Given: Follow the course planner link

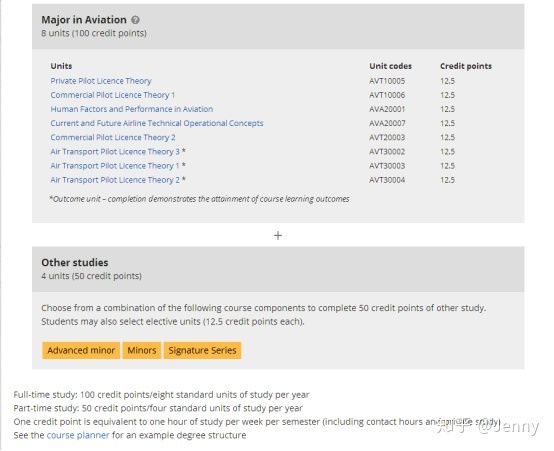Looking at the screenshot, I should tap(78, 435).
